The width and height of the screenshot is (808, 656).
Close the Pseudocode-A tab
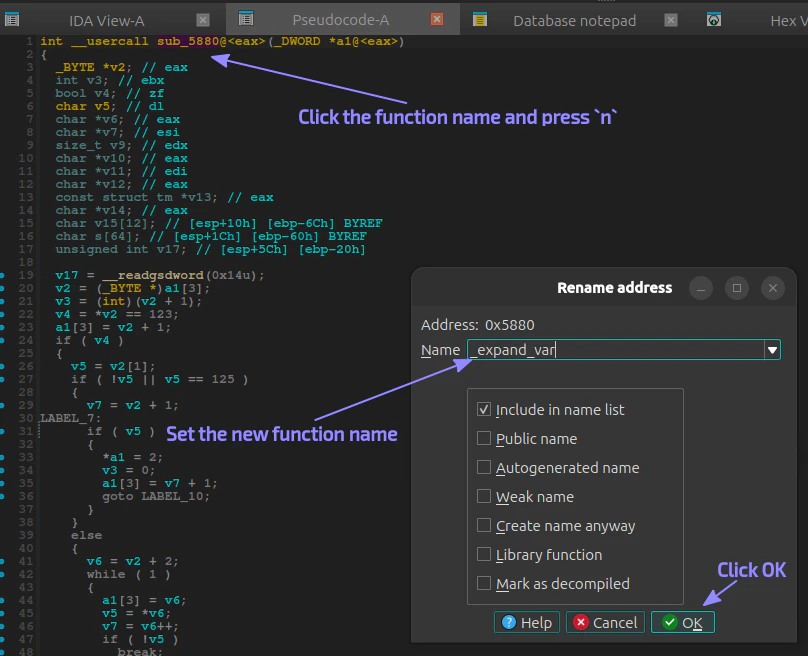pyautogui.click(x=437, y=19)
